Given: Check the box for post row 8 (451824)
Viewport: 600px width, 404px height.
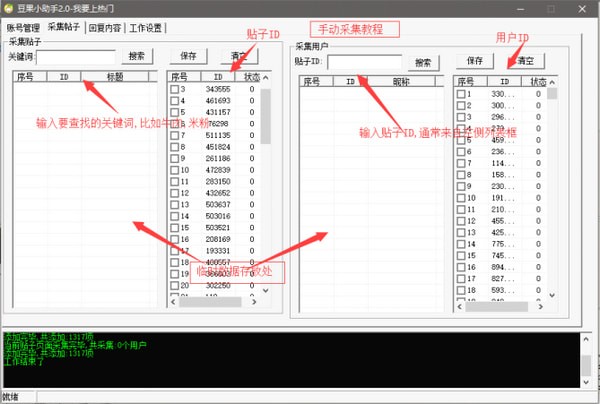Looking at the screenshot, I should pyautogui.click(x=174, y=147).
